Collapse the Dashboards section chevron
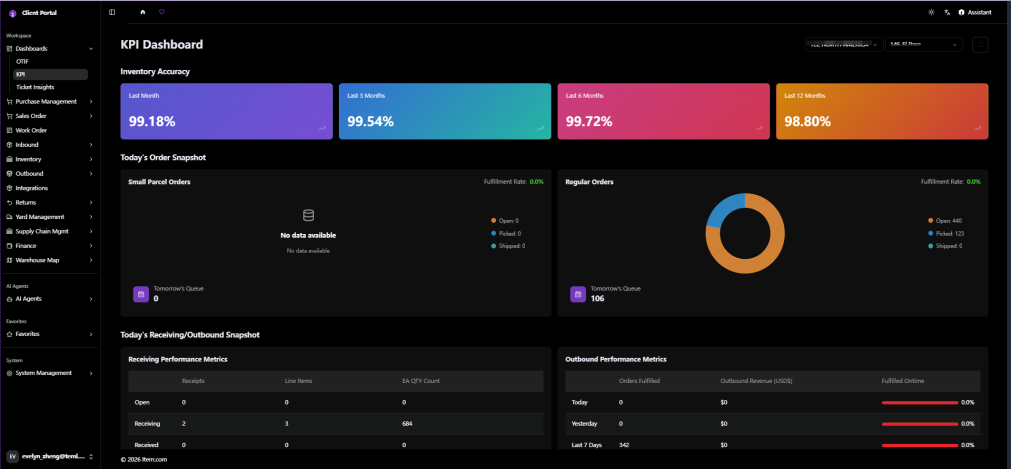Image resolution: width=1011 pixels, height=469 pixels. [91, 48]
